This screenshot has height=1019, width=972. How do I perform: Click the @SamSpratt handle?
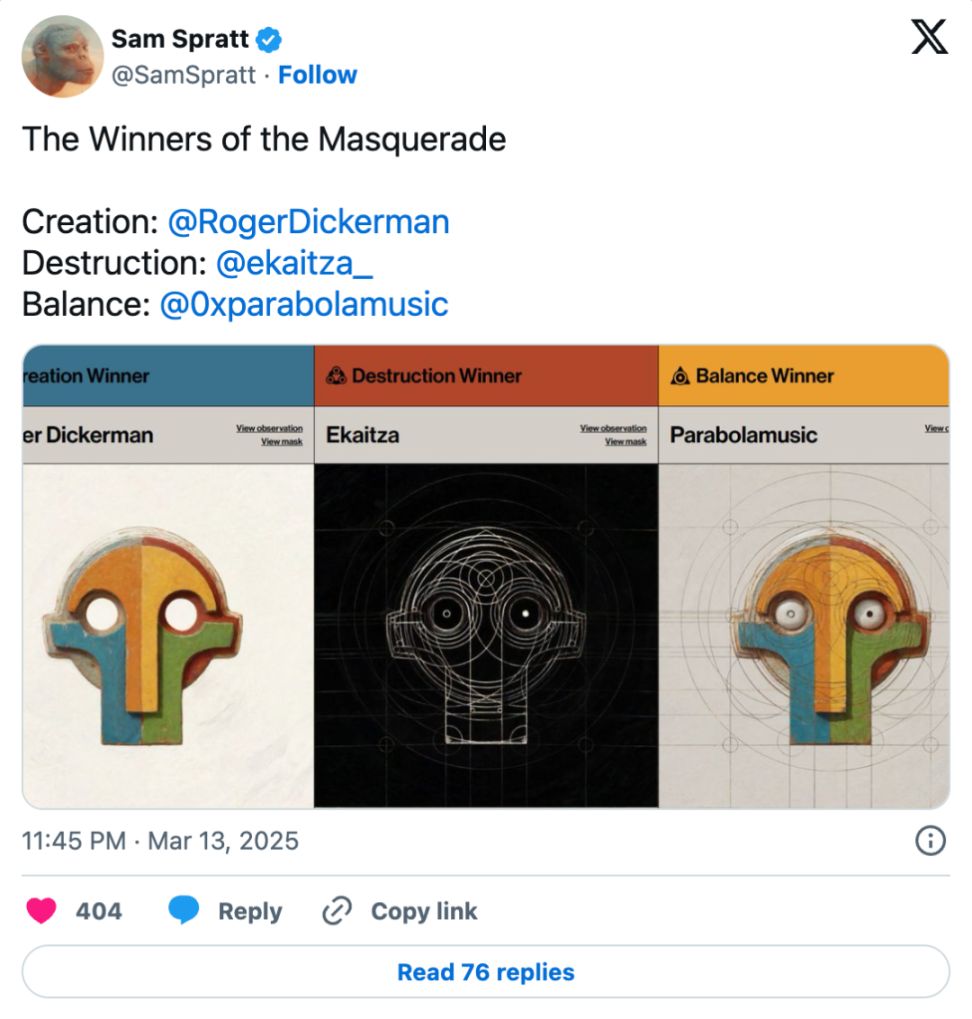pyautogui.click(x=183, y=75)
